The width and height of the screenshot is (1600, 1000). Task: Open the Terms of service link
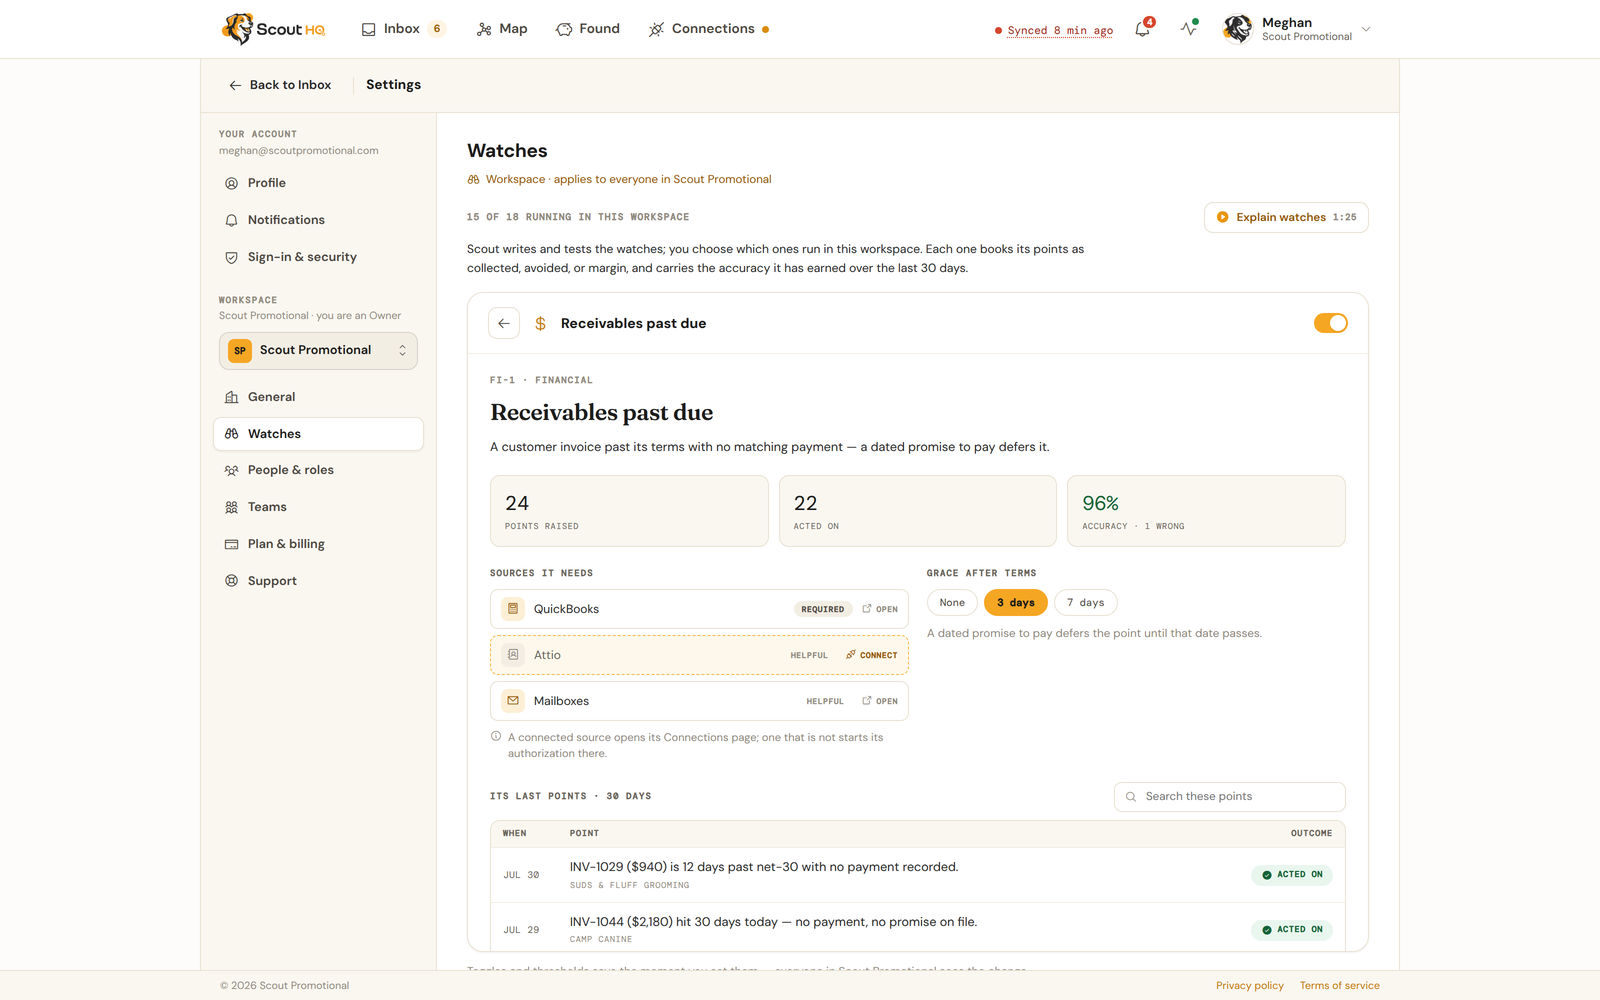point(1340,986)
